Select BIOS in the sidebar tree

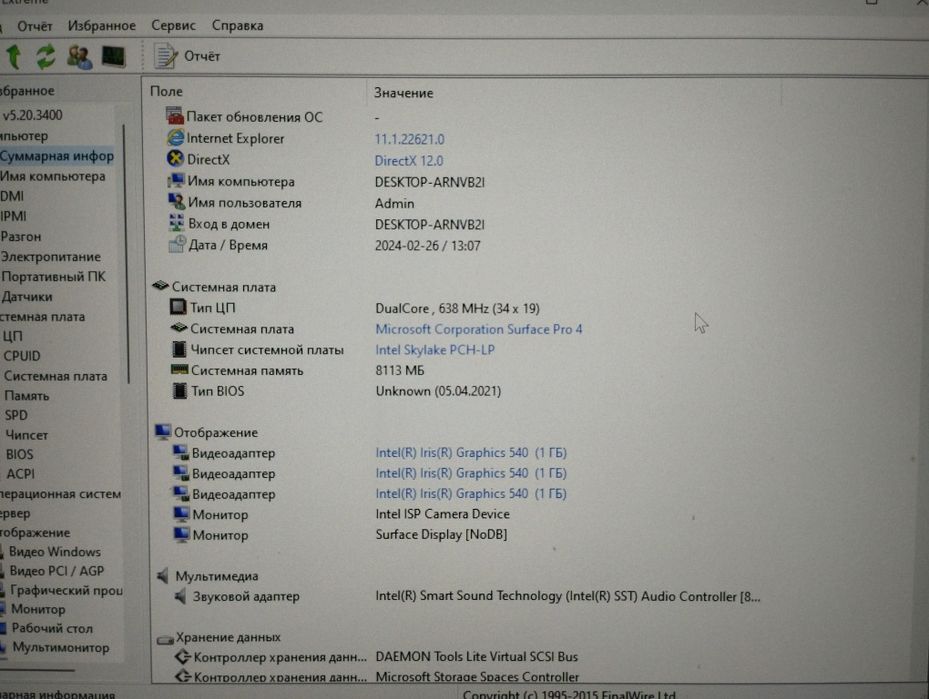point(20,454)
